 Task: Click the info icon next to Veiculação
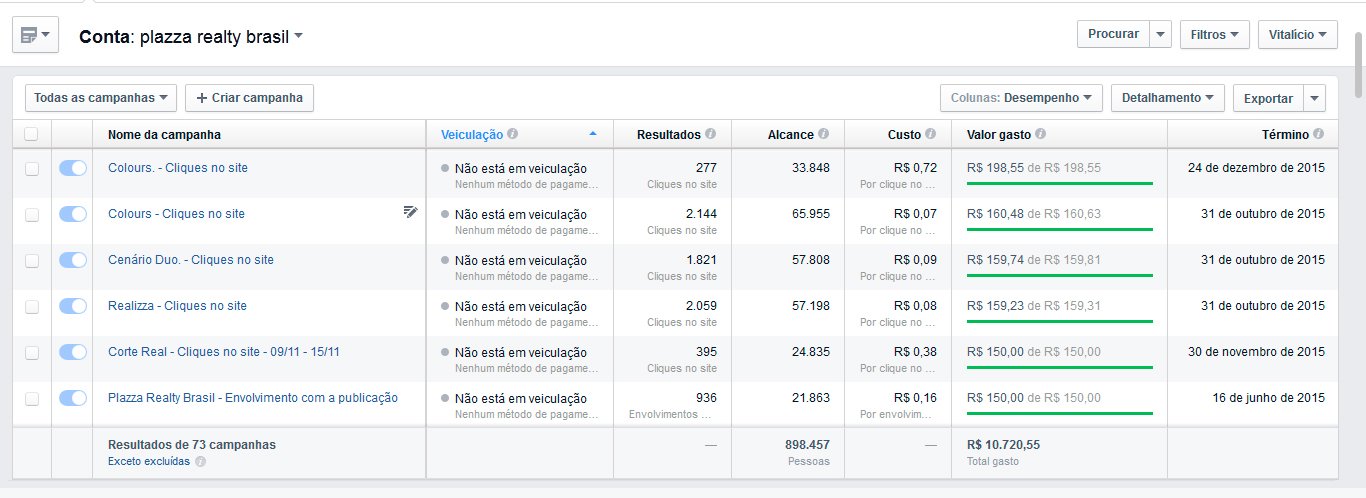[x=513, y=134]
